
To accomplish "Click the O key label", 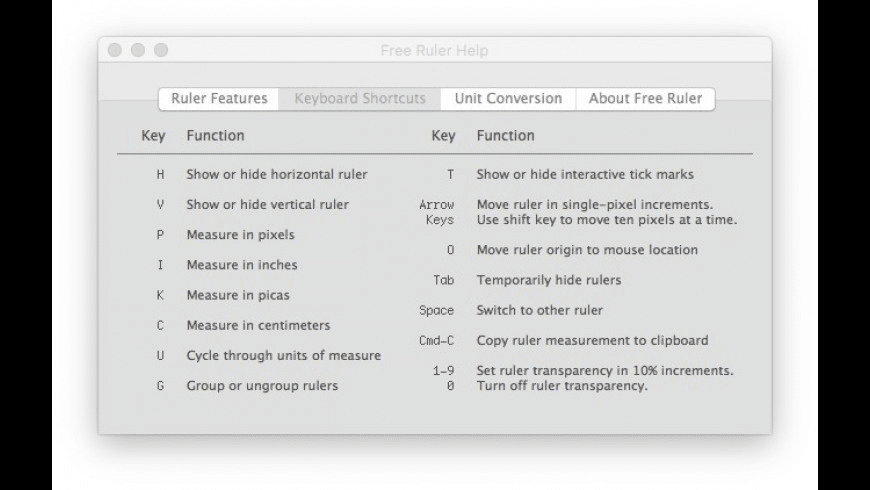I will coord(451,250).
